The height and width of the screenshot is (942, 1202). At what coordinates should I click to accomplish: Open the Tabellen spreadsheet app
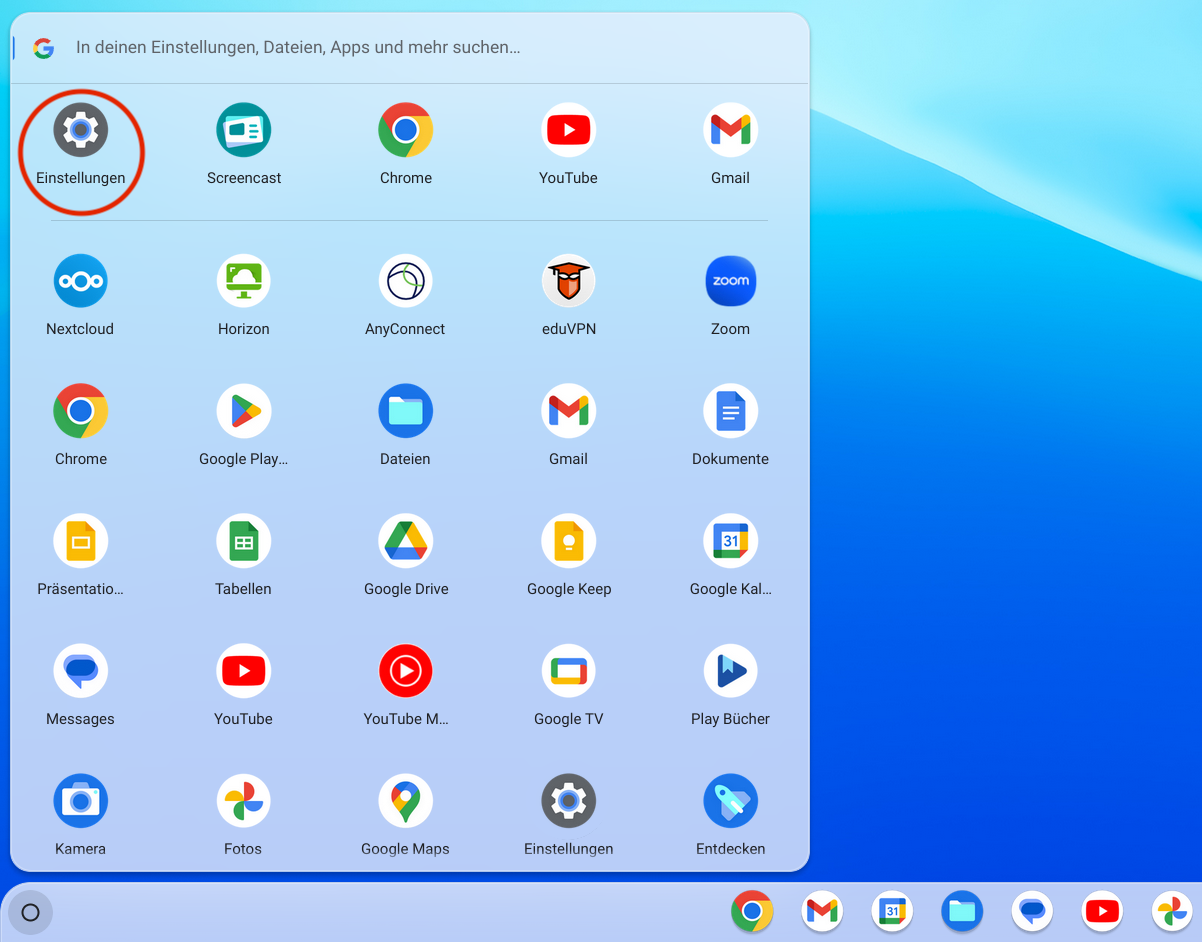[244, 541]
